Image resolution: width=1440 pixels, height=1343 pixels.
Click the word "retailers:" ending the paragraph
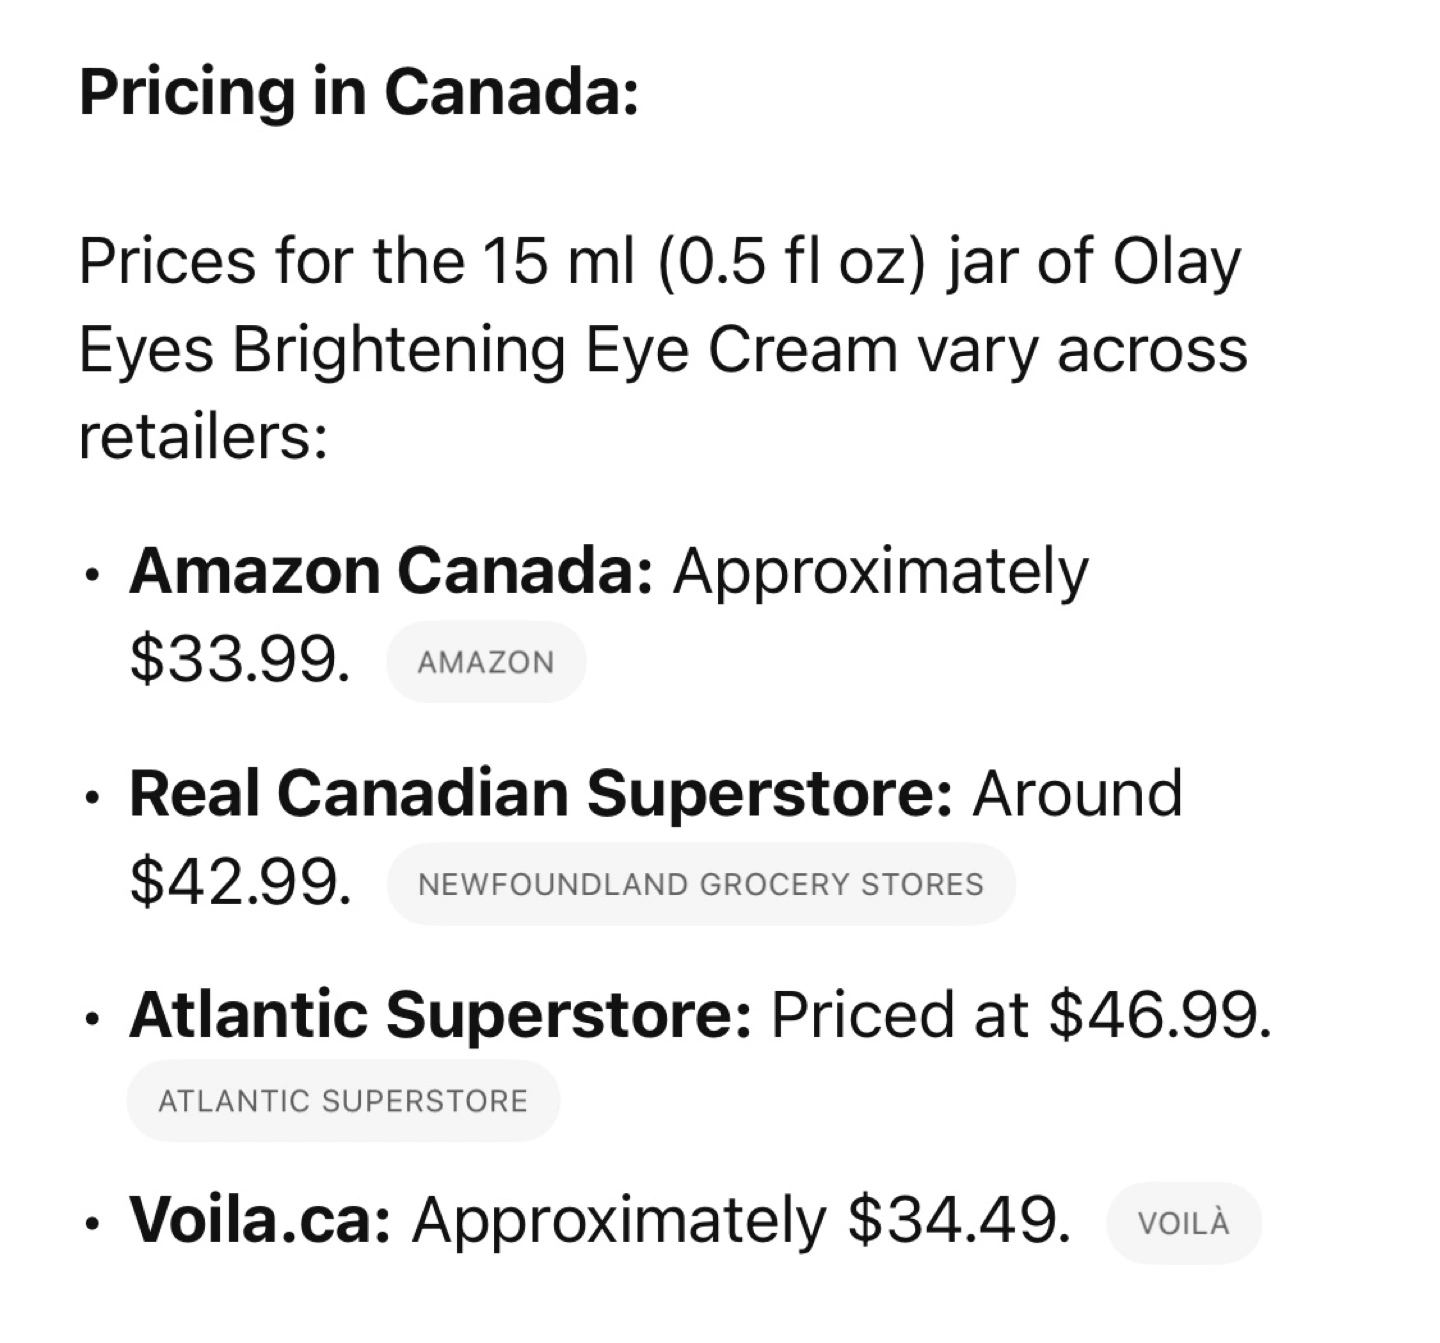[204, 437]
